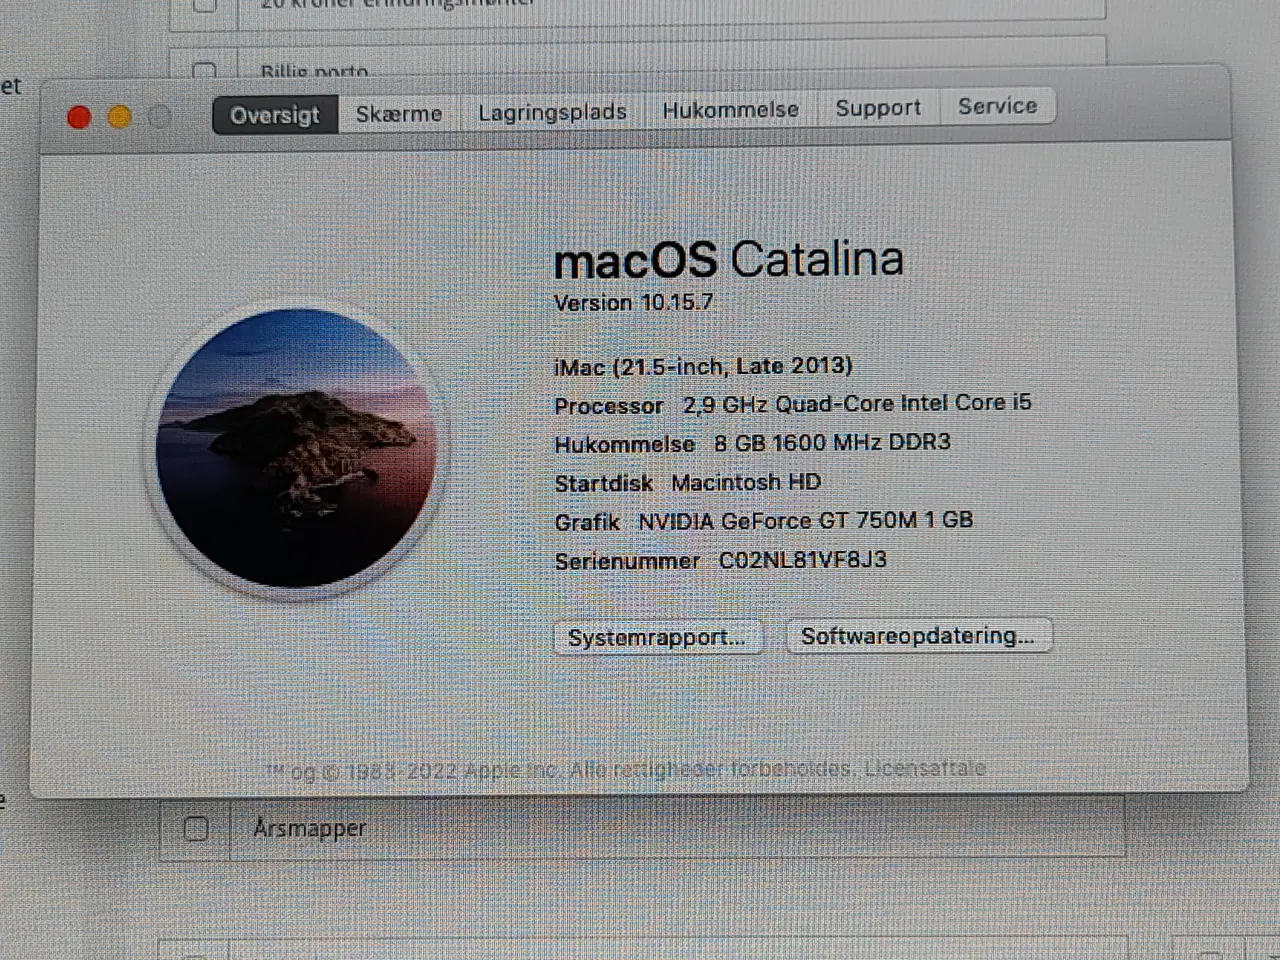The width and height of the screenshot is (1280, 960).
Task: Switch to the Skærme tab
Action: tap(398, 112)
